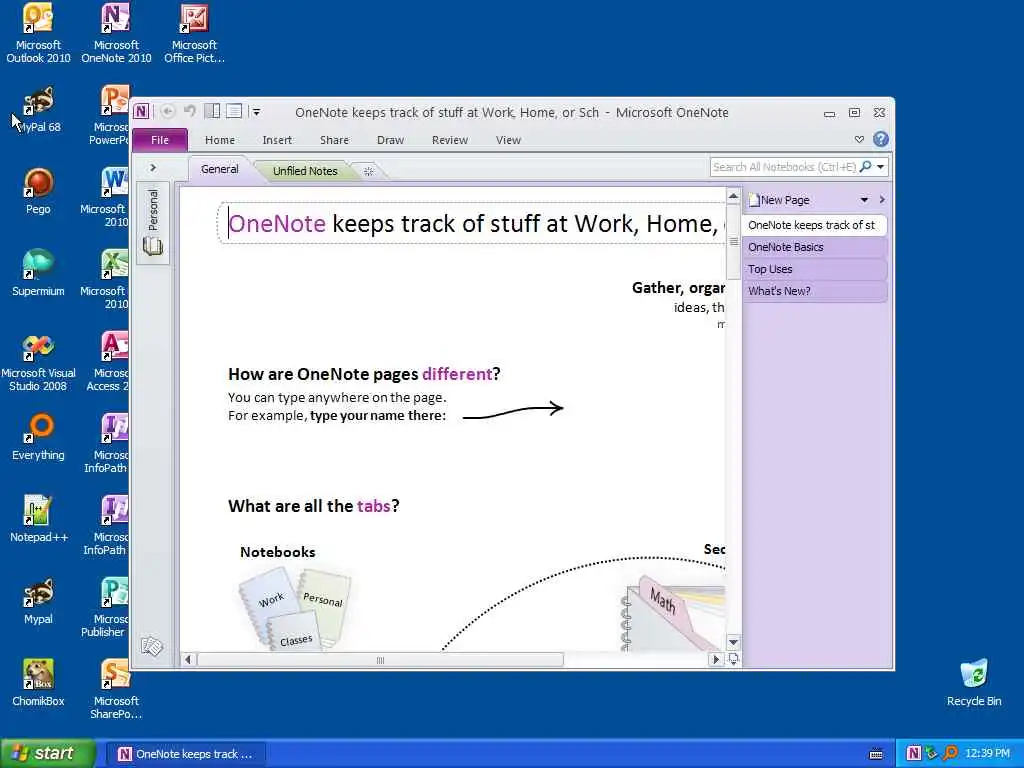The height and width of the screenshot is (768, 1024).
Task: Click horizontal scrollbar left arrow
Action: coord(188,660)
